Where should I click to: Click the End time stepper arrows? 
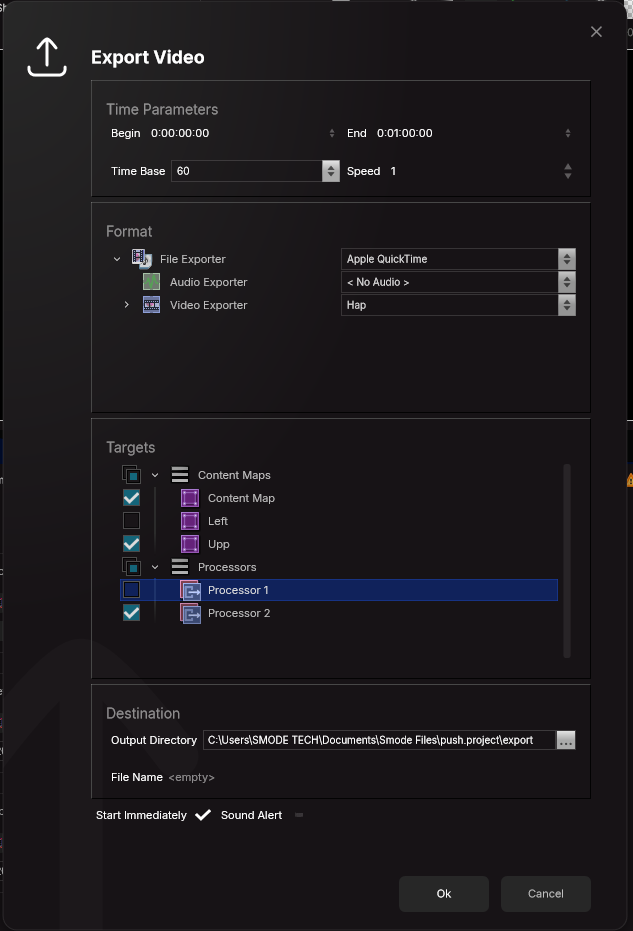(568, 133)
